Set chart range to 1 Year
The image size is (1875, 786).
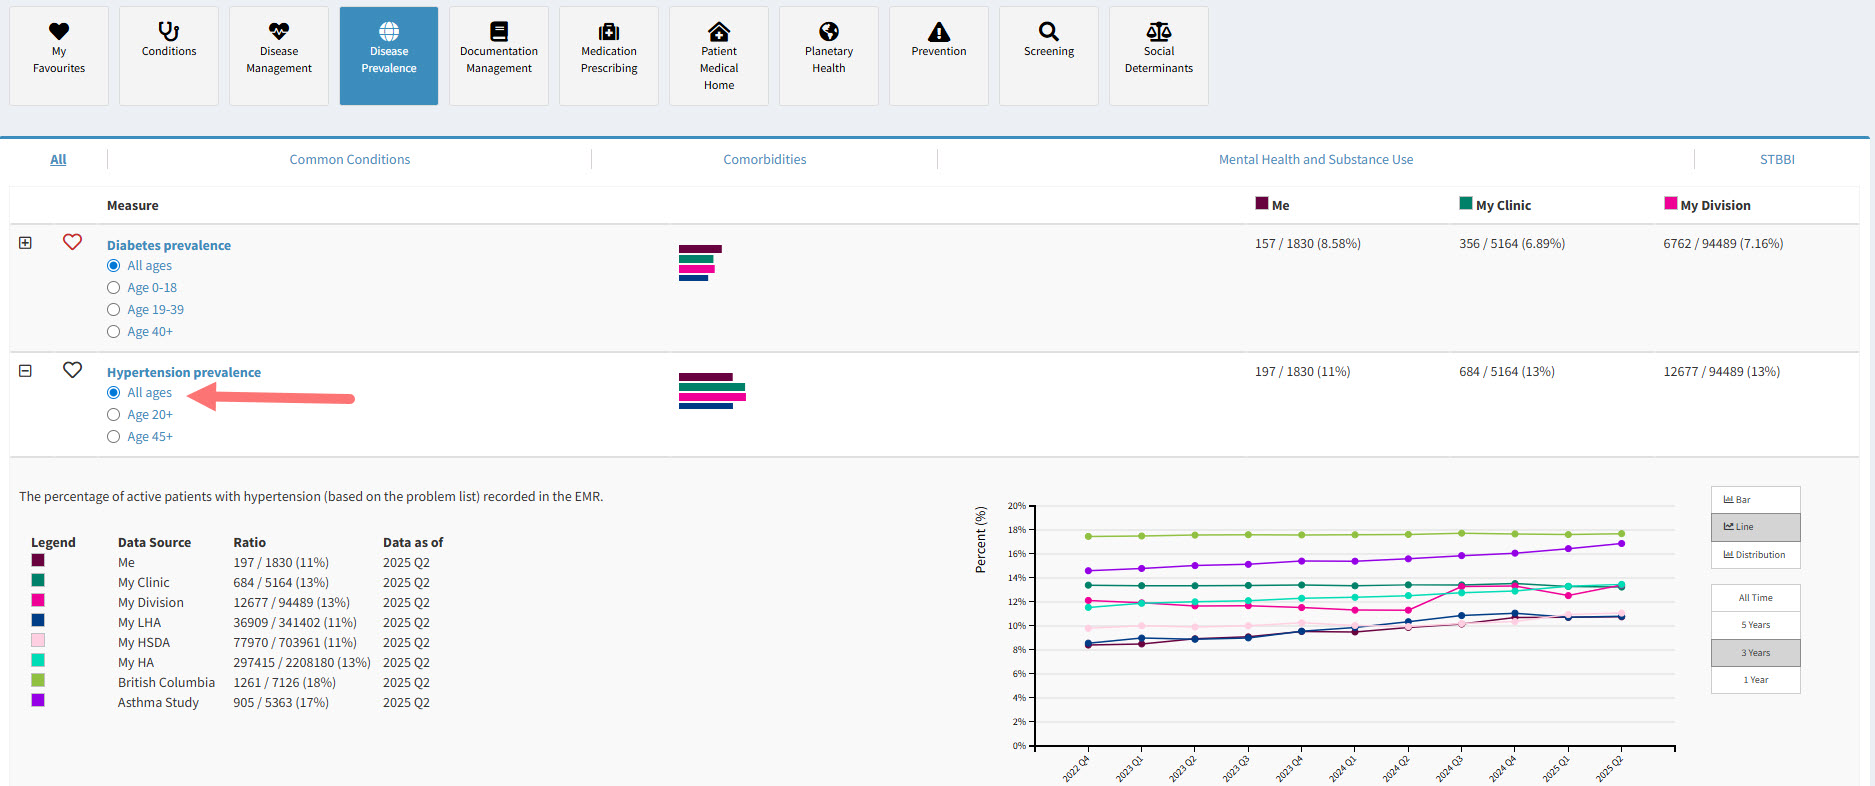coord(1755,680)
